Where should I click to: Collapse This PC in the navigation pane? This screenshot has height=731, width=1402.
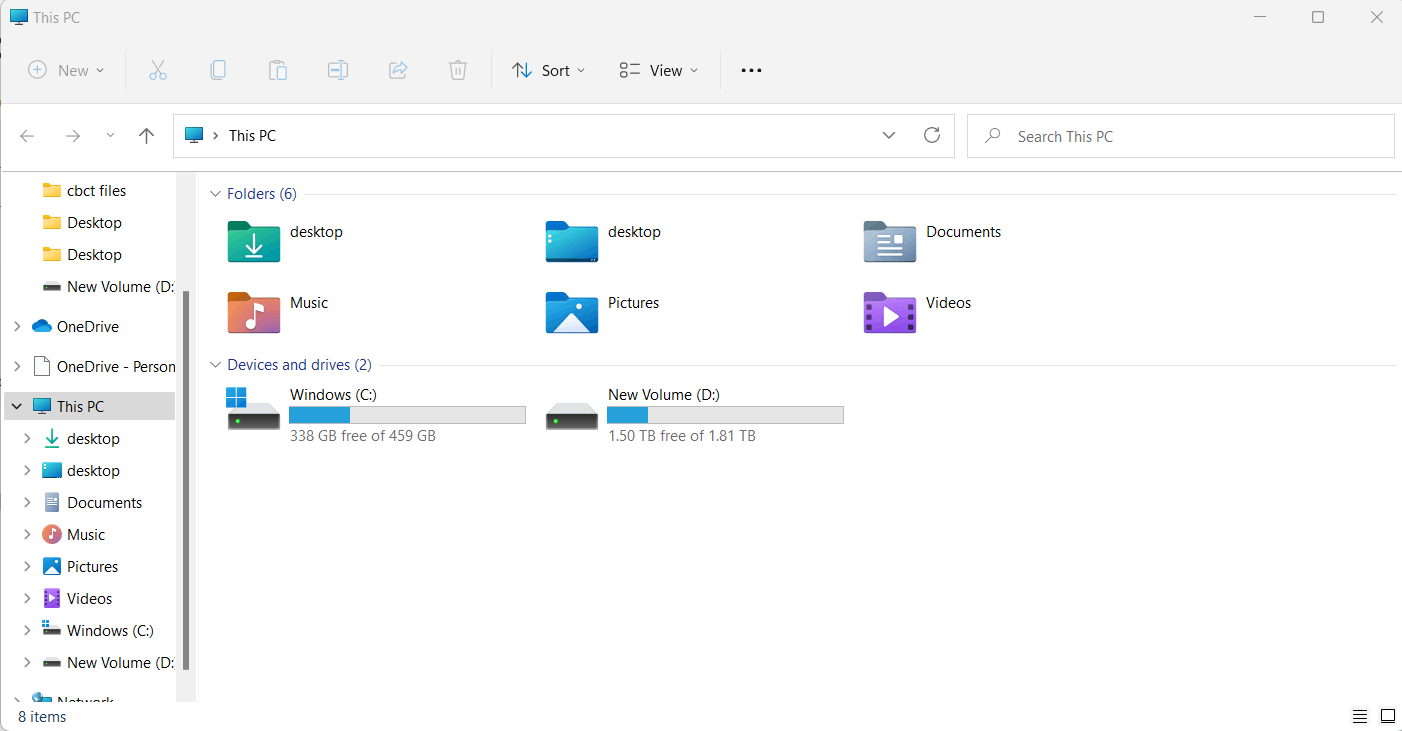[x=17, y=406]
